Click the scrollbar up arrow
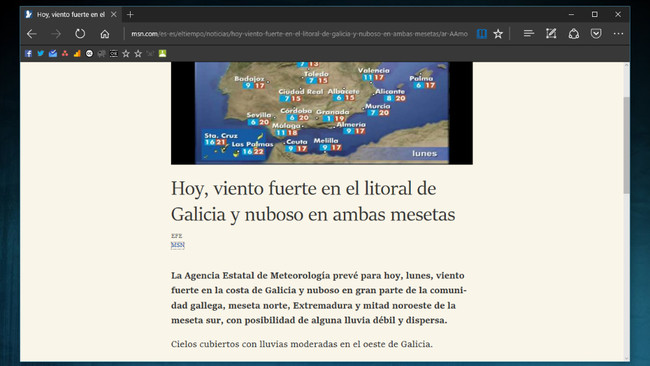The image size is (650, 366). [626, 65]
